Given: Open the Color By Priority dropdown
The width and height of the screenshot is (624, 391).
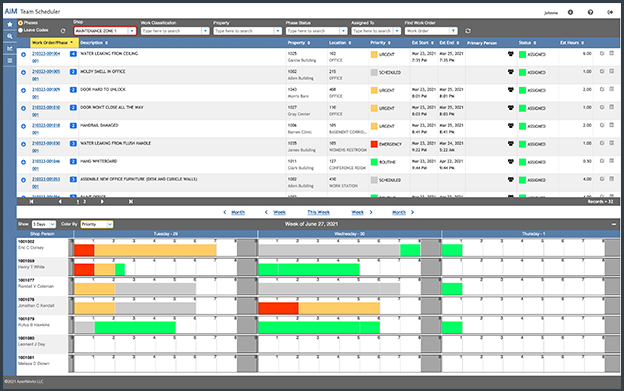Looking at the screenshot, I should (97, 224).
